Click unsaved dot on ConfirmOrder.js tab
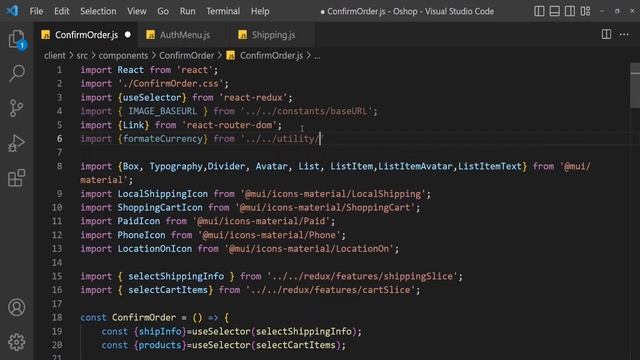640x360 pixels. tap(128, 35)
